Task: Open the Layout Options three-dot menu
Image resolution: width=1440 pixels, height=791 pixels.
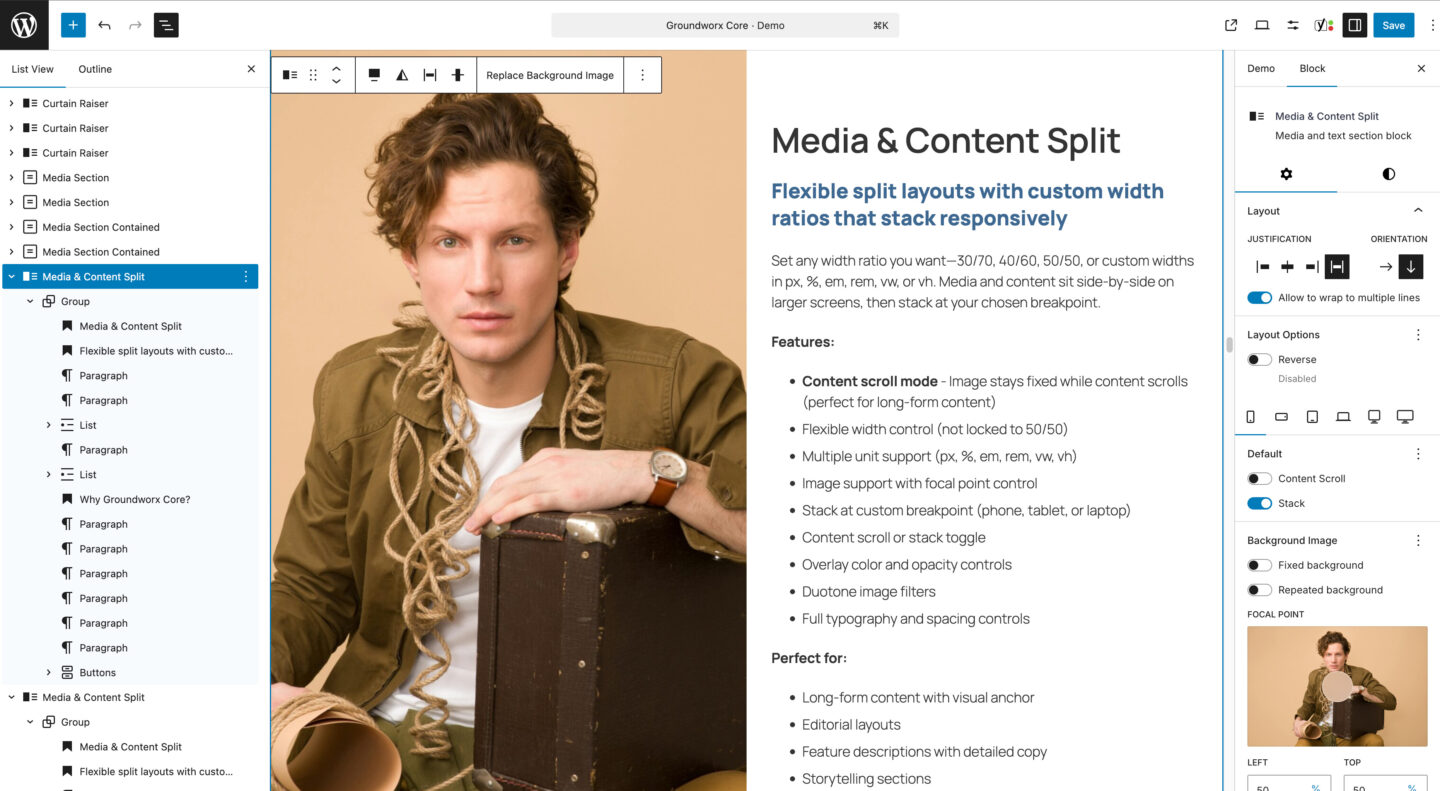Action: [x=1417, y=334]
